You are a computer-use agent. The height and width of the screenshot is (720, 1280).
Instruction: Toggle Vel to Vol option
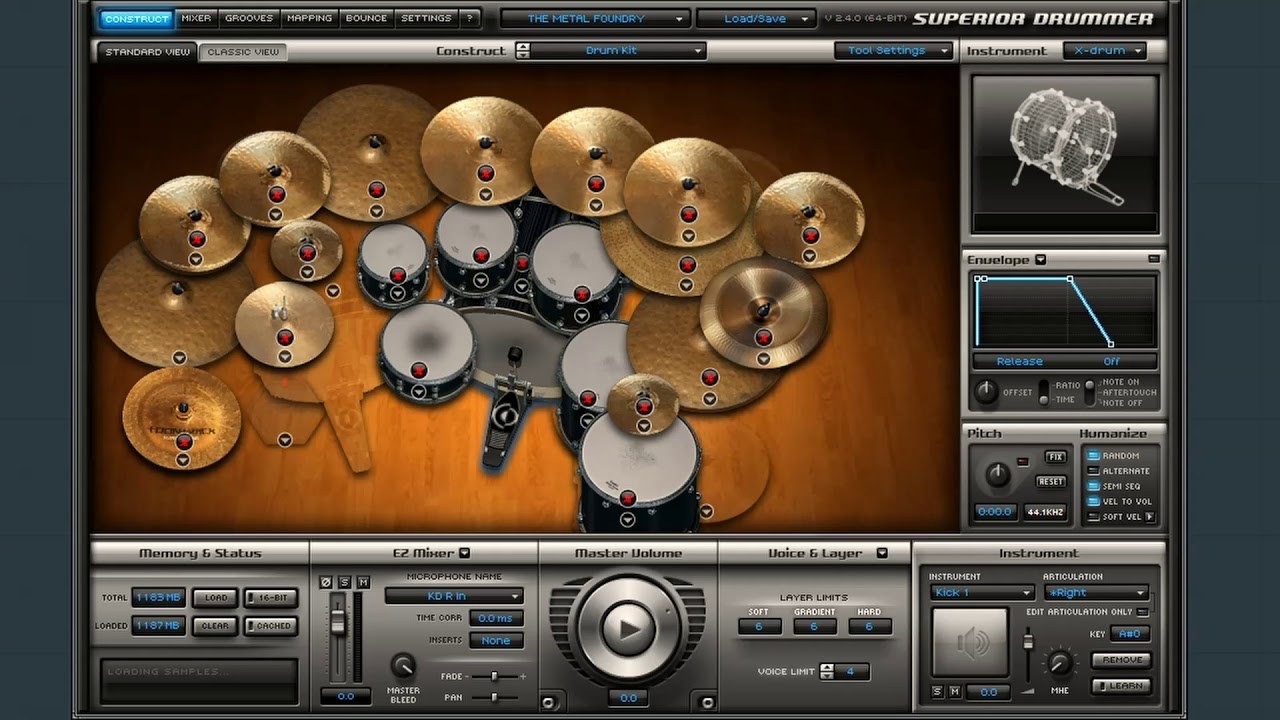(1093, 501)
